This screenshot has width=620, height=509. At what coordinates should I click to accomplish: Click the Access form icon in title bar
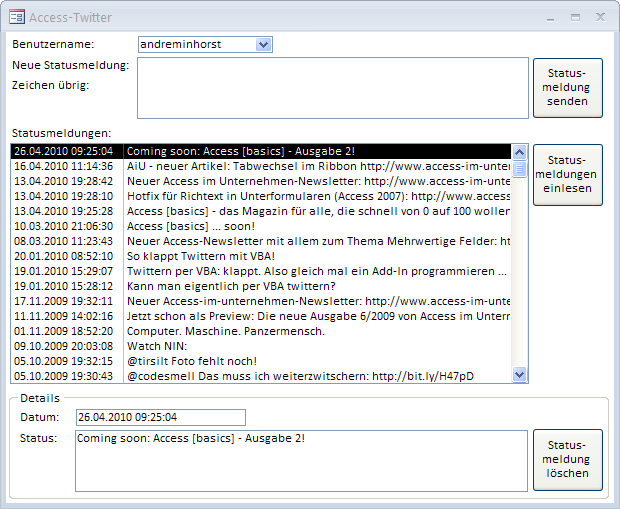coord(17,17)
